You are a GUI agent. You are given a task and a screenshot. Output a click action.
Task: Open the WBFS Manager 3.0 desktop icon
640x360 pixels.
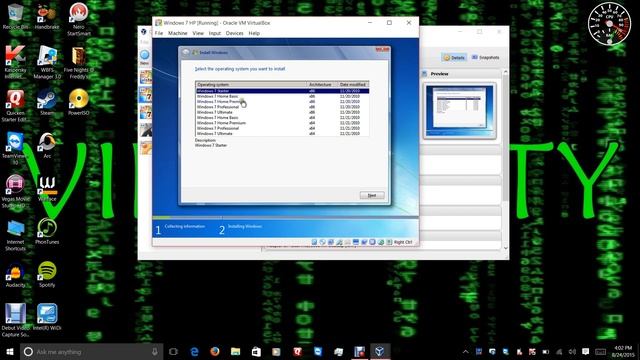point(47,62)
